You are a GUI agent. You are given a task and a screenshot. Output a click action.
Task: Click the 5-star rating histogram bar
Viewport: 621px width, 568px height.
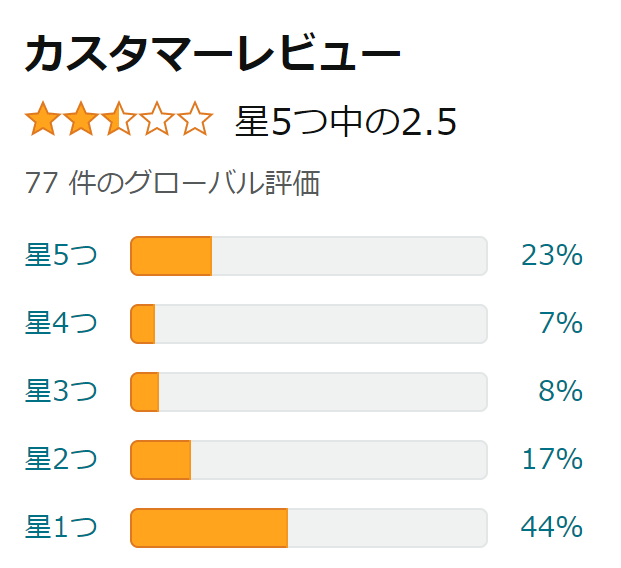(309, 256)
